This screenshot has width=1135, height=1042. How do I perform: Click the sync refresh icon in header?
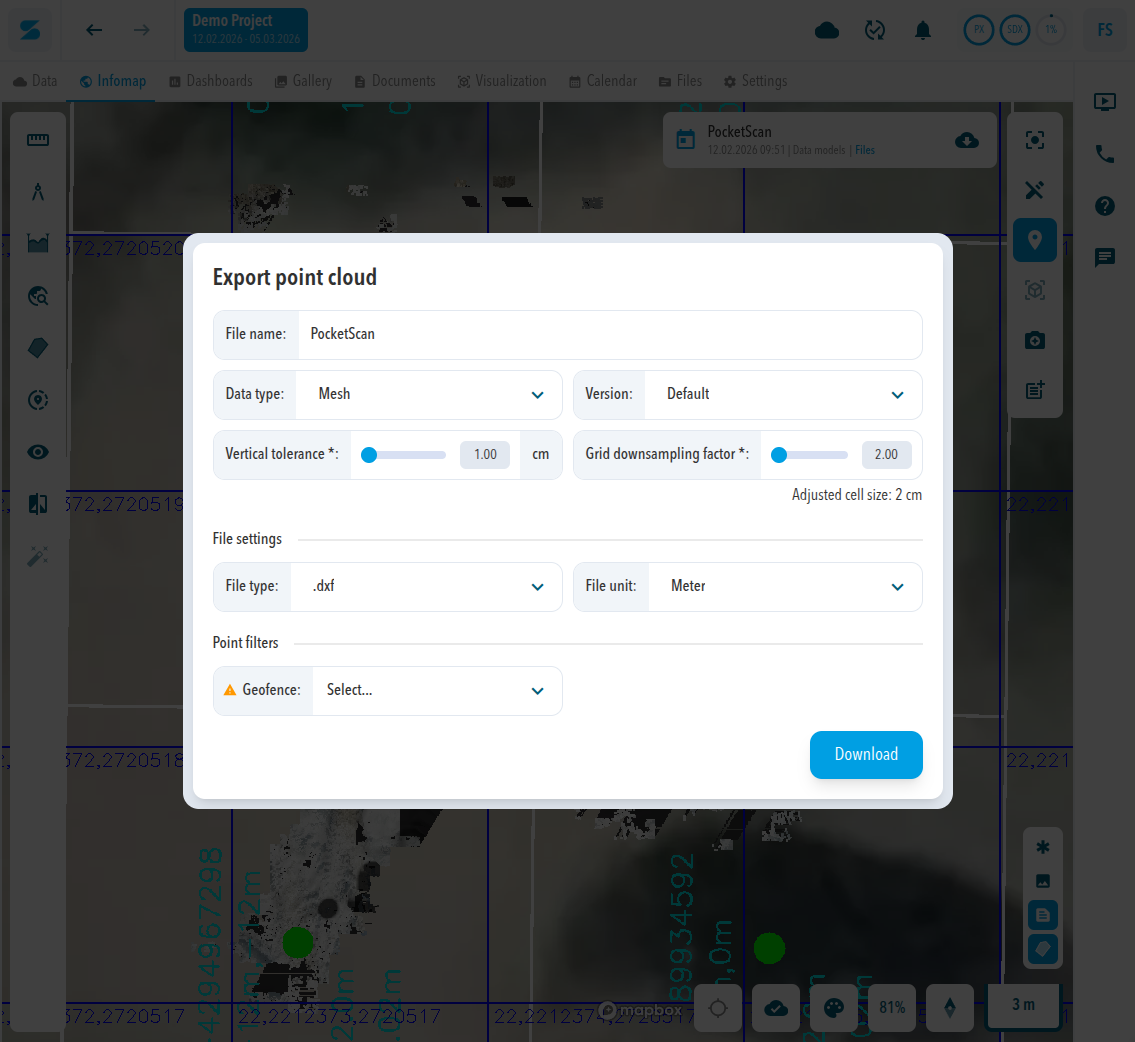click(875, 30)
